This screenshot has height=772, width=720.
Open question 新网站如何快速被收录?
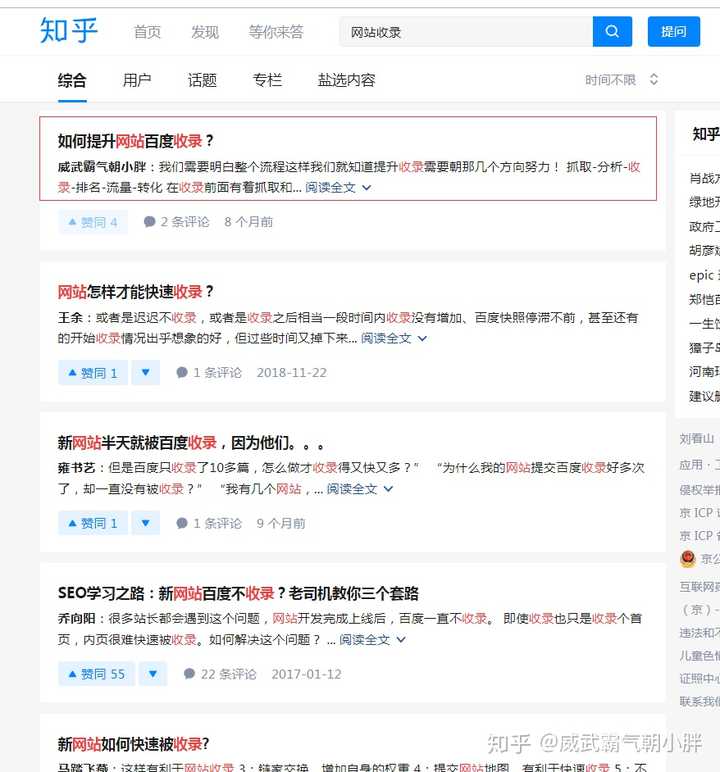pyautogui.click(x=133, y=744)
